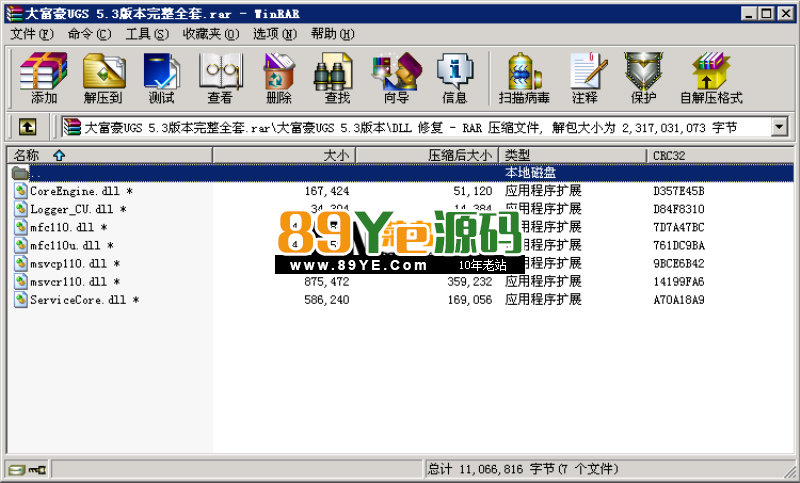Click the parent folder icon in list
800x483 pixels.
pyautogui.click(x=20, y=173)
